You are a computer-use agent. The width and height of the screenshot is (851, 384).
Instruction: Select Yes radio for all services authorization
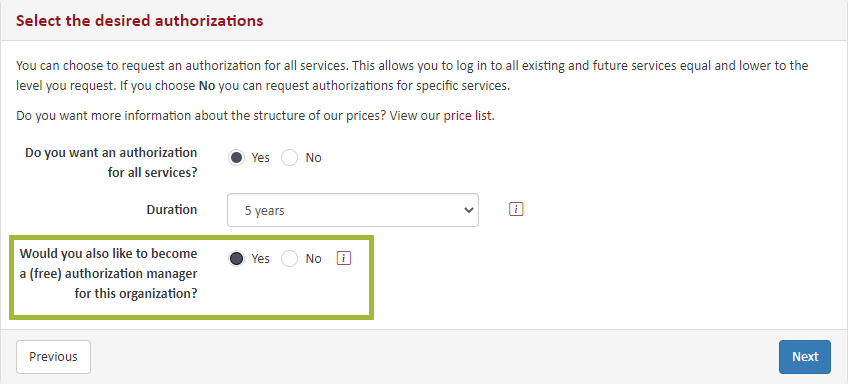[236, 158]
